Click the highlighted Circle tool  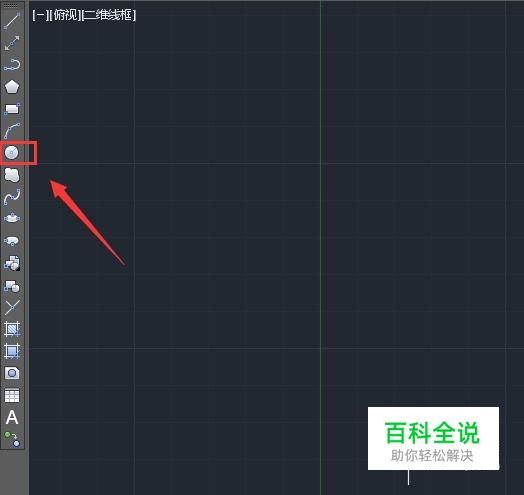[12, 153]
